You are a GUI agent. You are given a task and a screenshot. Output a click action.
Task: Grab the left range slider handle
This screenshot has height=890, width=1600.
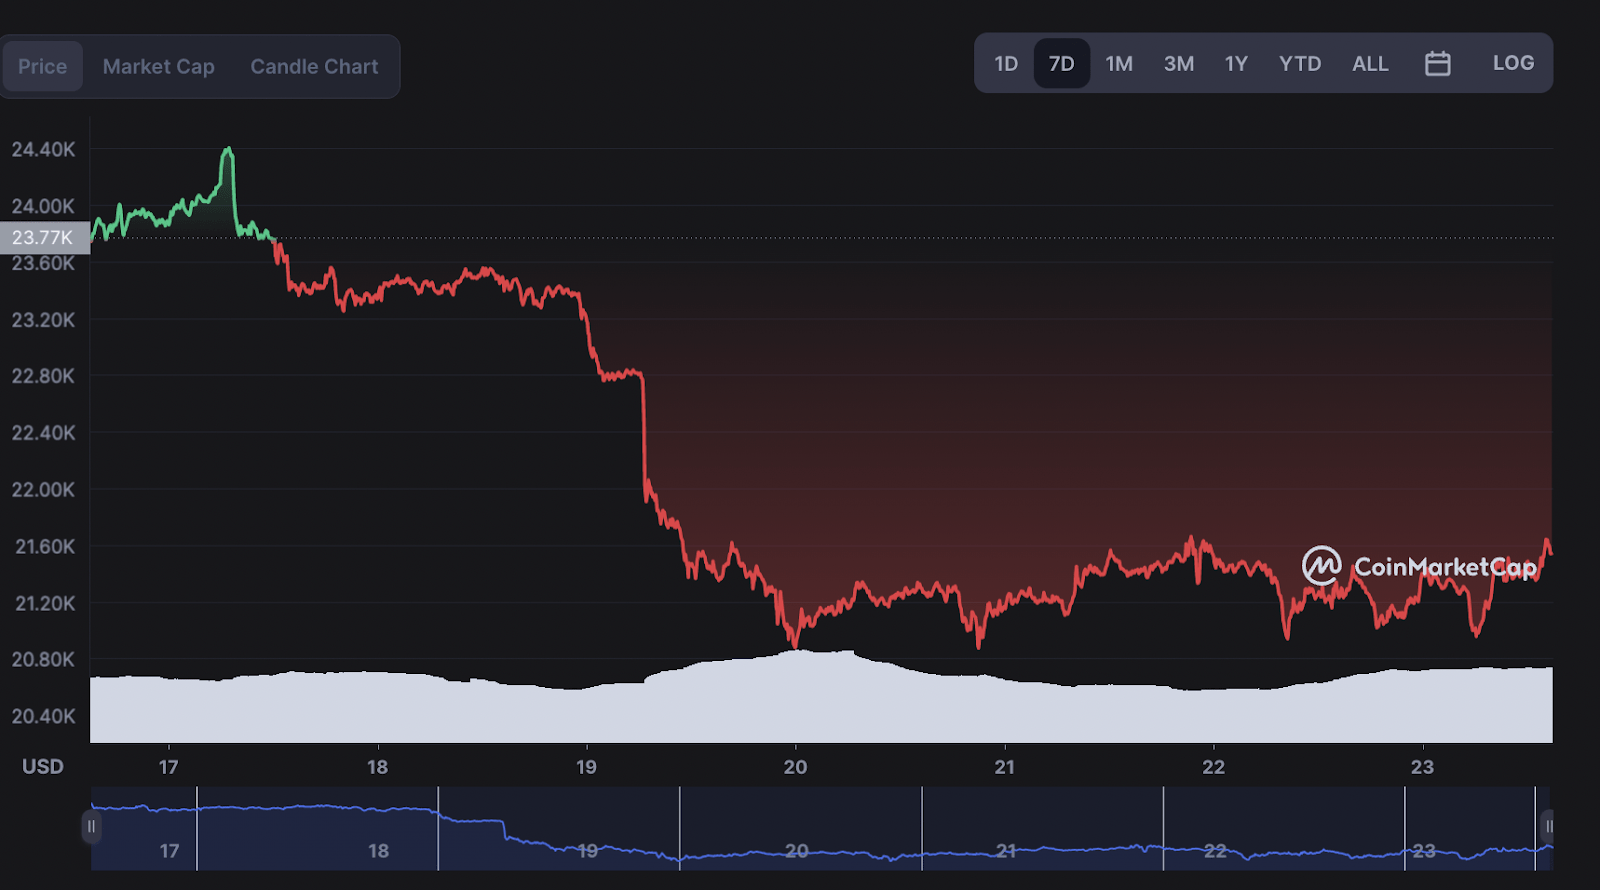tap(91, 827)
